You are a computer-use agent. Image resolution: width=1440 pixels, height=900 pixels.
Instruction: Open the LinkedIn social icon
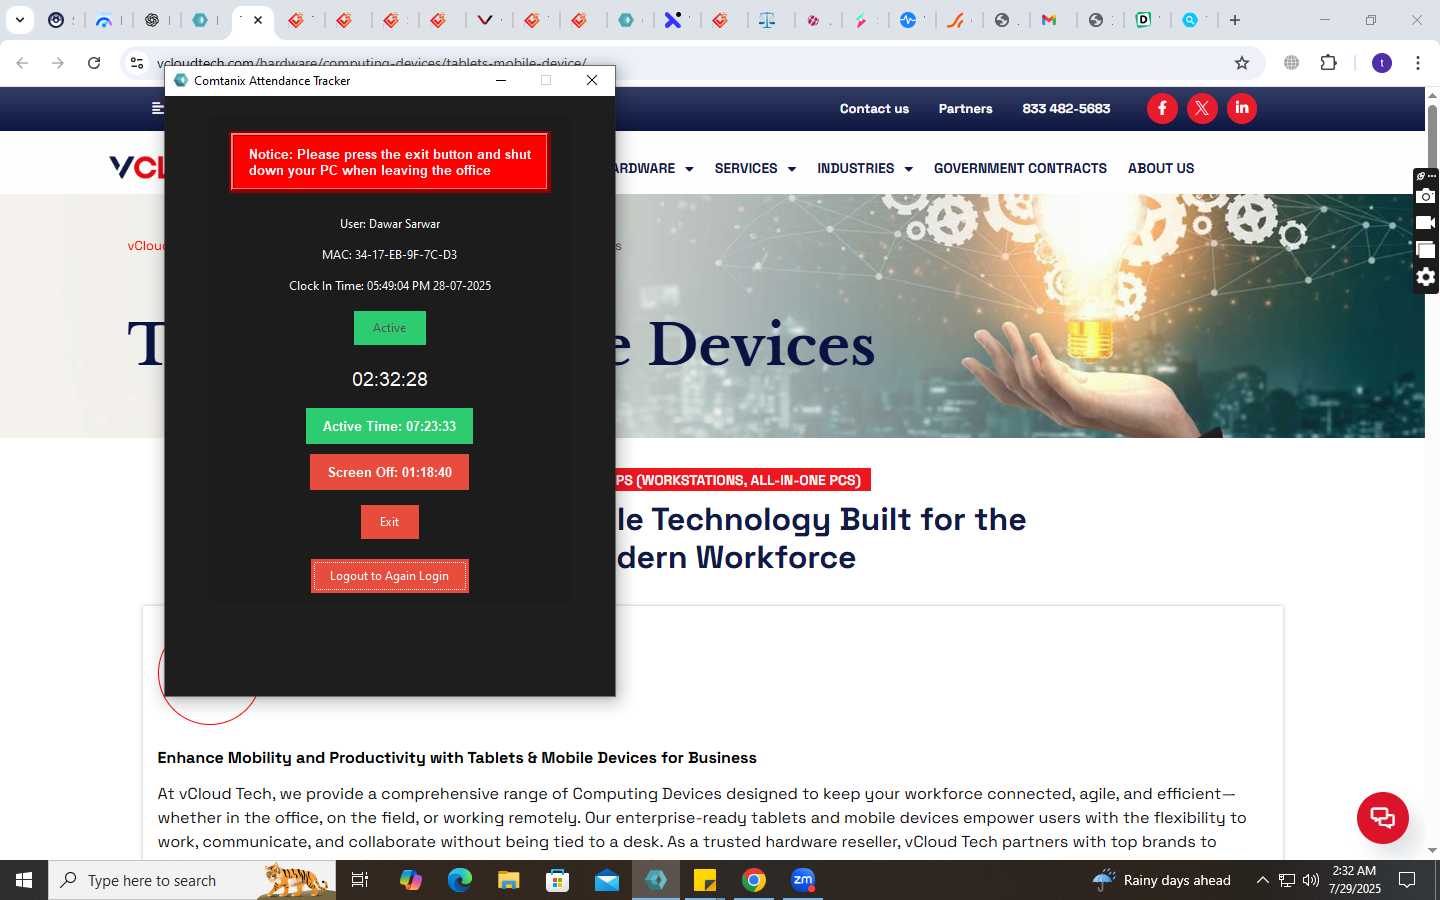pos(1242,108)
